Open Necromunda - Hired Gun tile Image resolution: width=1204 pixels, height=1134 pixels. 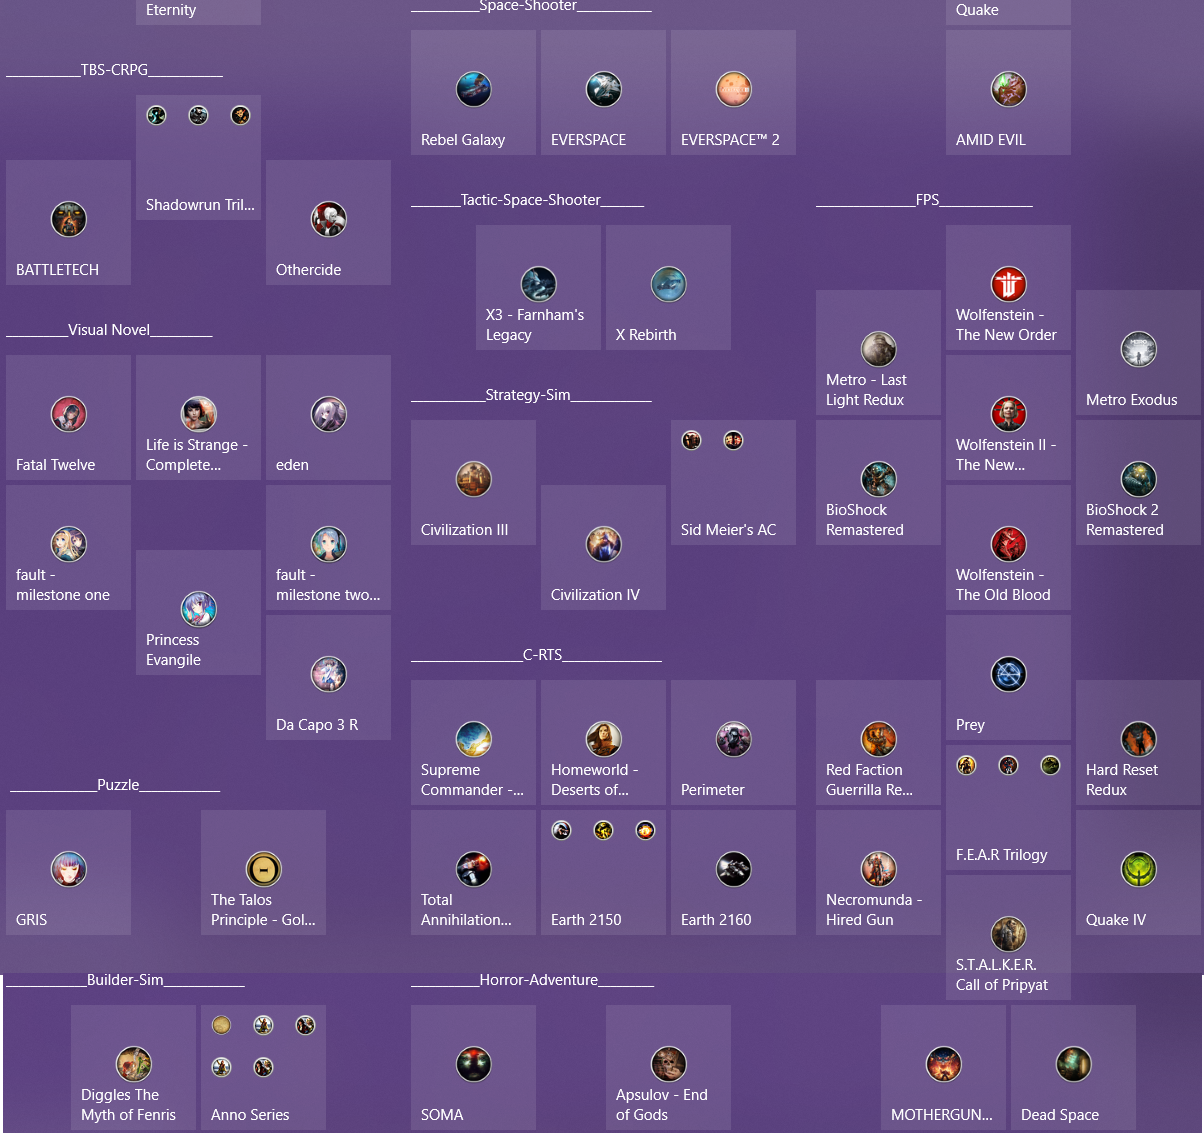click(878, 872)
